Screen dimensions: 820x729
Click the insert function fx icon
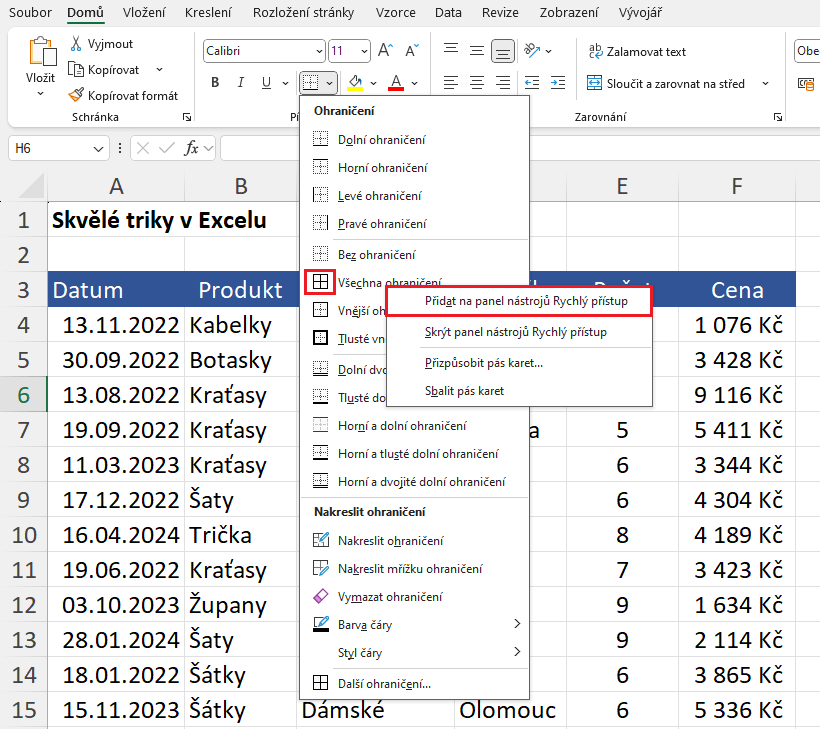[191, 148]
